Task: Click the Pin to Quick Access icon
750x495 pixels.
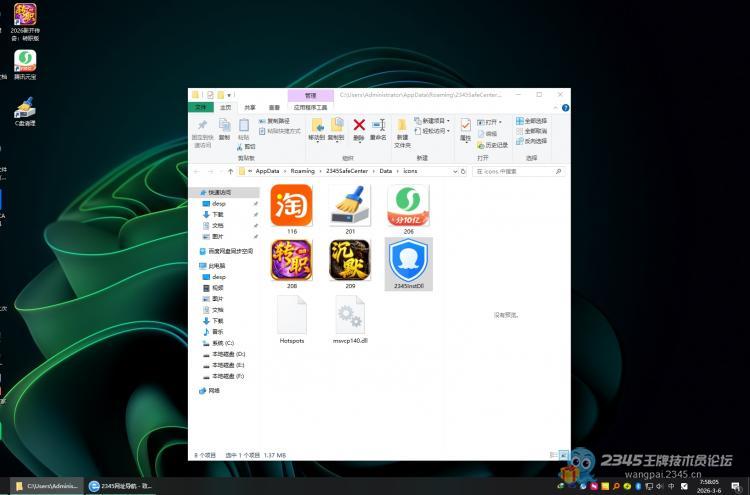Action: pos(202,130)
